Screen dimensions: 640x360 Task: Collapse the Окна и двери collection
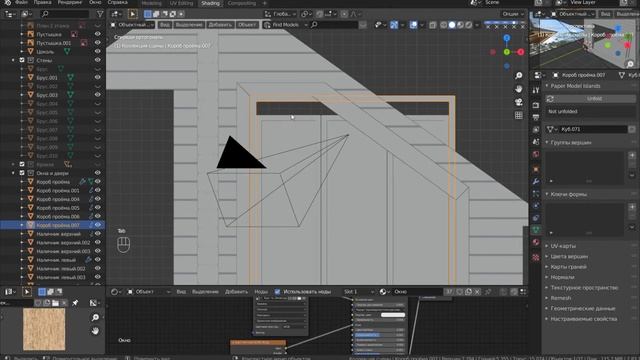pyautogui.click(x=13, y=173)
